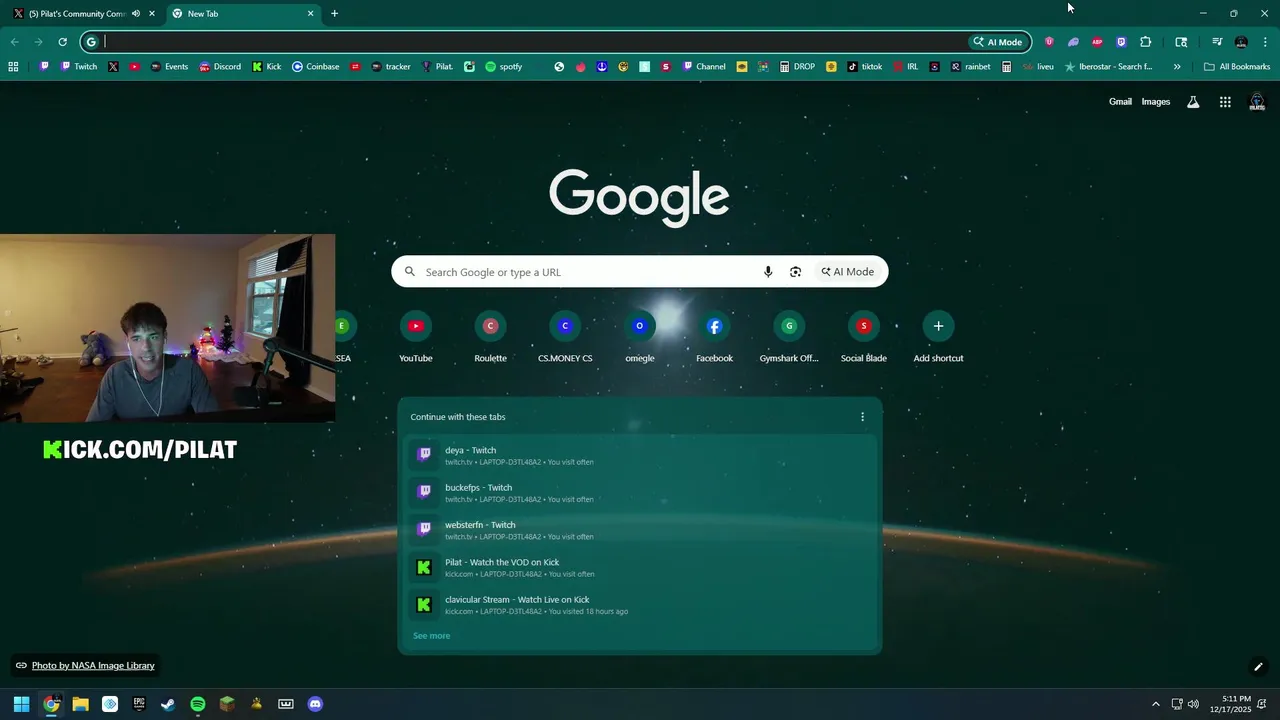
Task: Open the Iberostar bookmark
Action: (x=1108, y=67)
